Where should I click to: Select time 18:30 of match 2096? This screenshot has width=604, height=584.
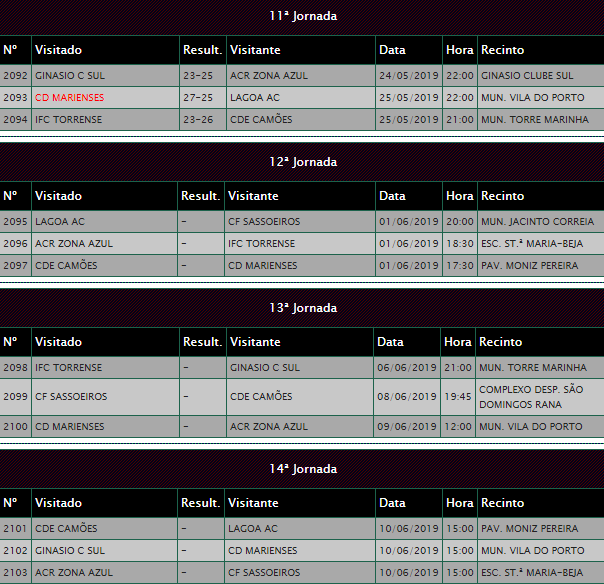point(460,243)
